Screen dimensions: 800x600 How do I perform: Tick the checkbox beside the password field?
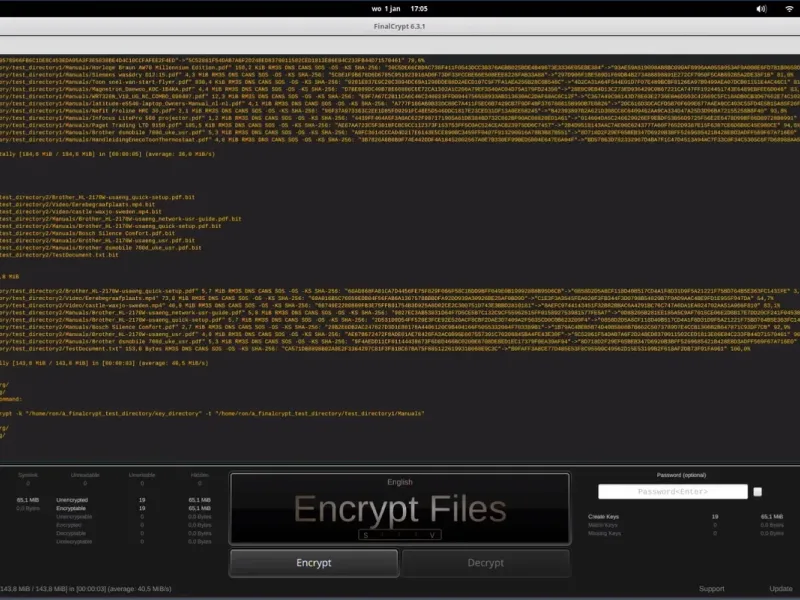pyautogui.click(x=758, y=492)
